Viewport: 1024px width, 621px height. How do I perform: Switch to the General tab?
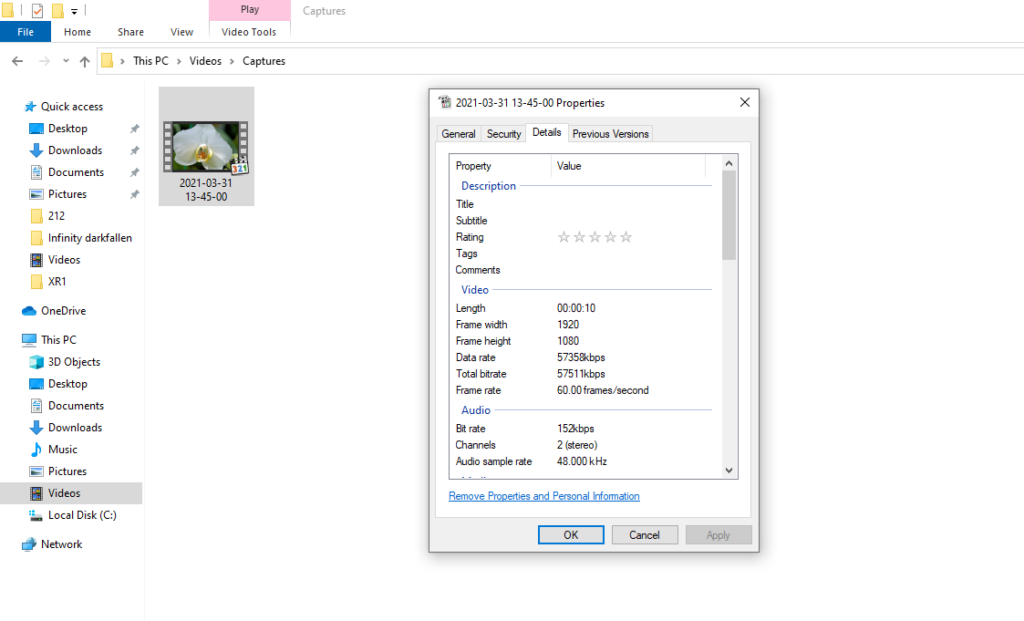[x=458, y=134]
